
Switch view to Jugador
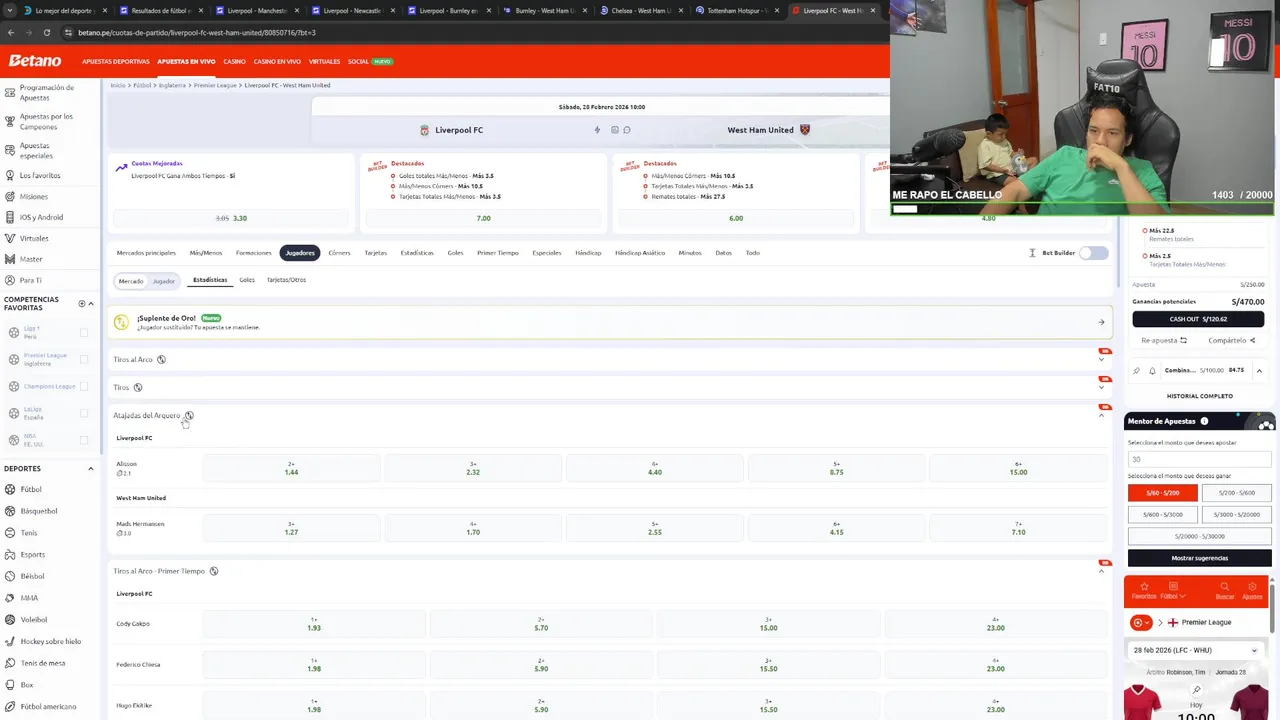coord(163,281)
